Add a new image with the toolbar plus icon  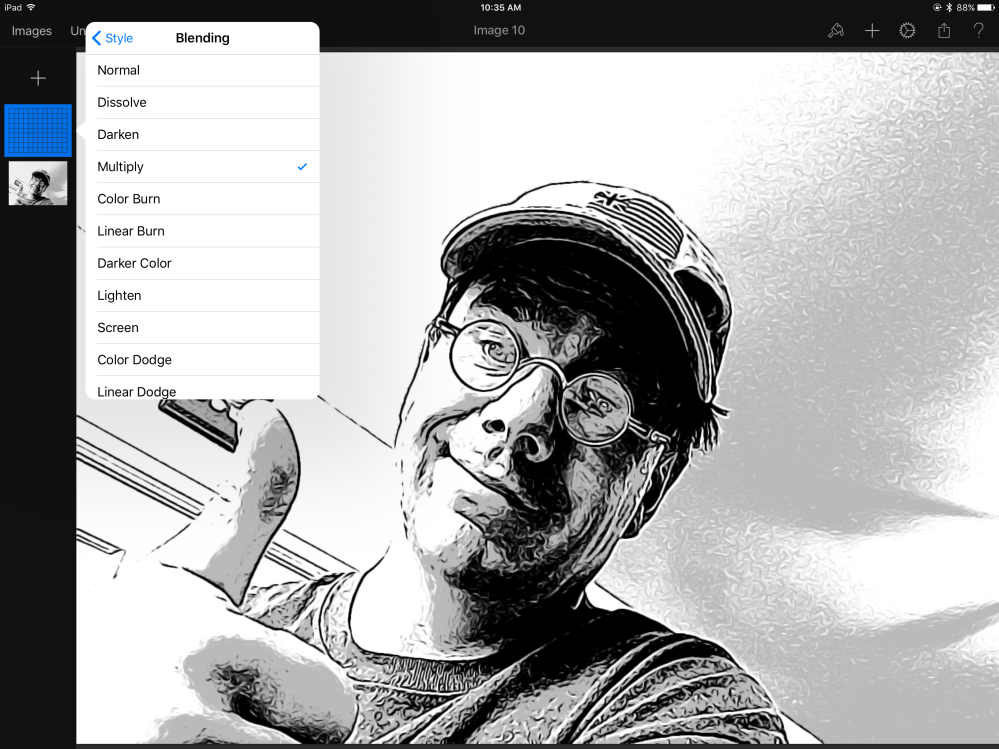[x=871, y=30]
